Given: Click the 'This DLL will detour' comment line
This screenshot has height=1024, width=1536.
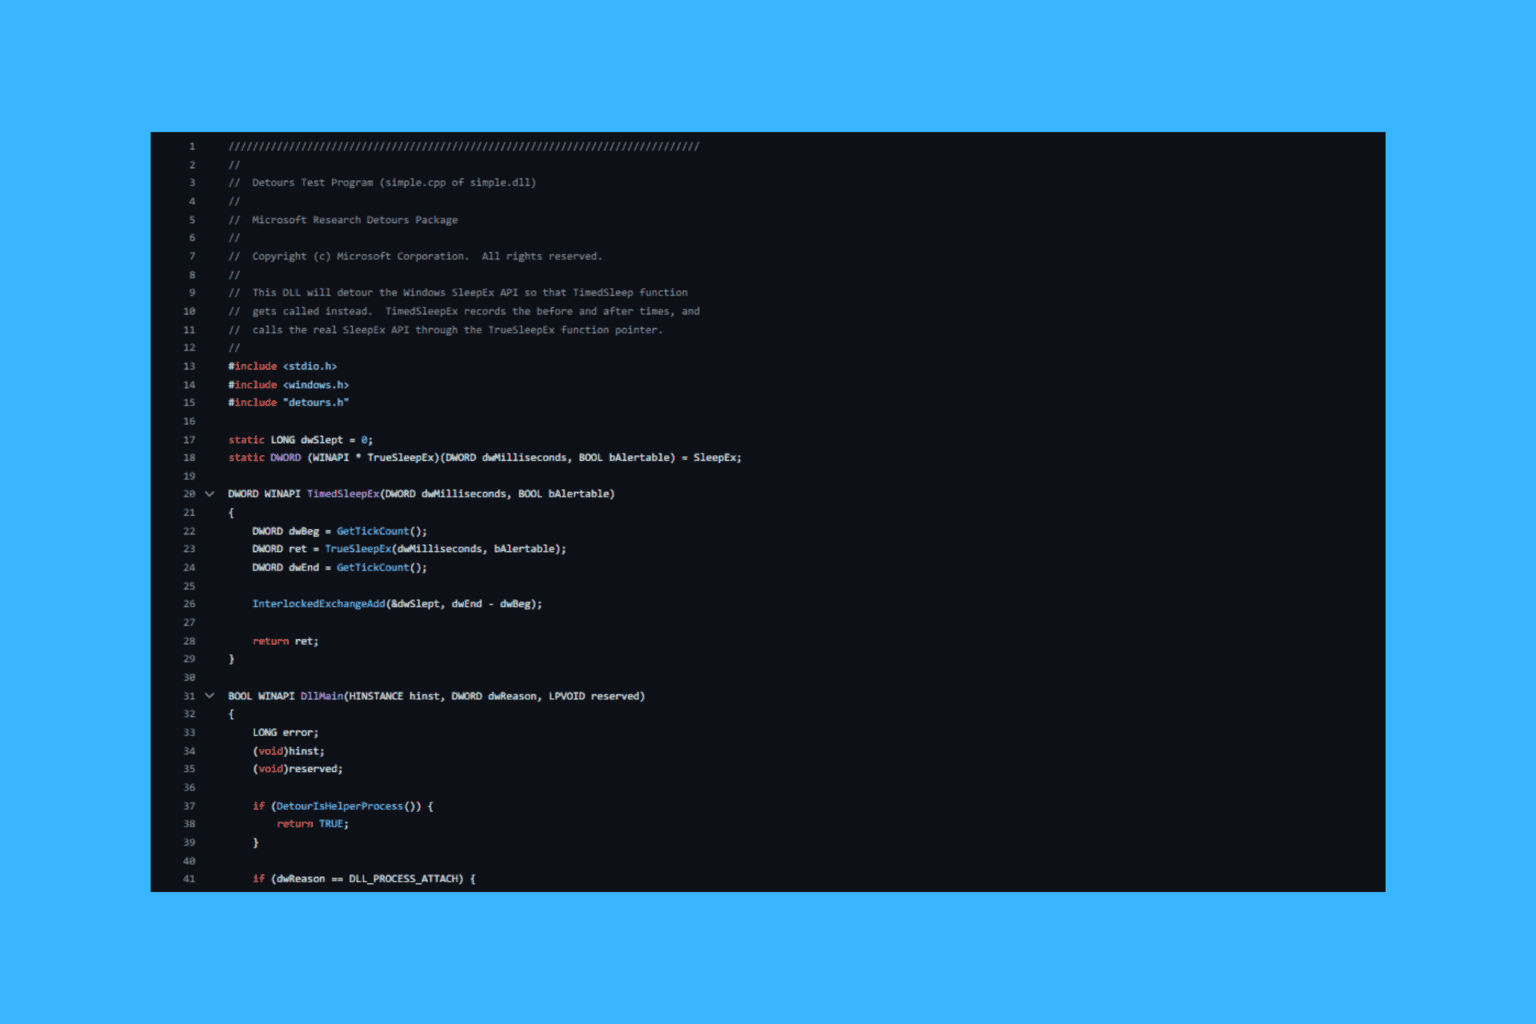Looking at the screenshot, I should coord(458,293).
